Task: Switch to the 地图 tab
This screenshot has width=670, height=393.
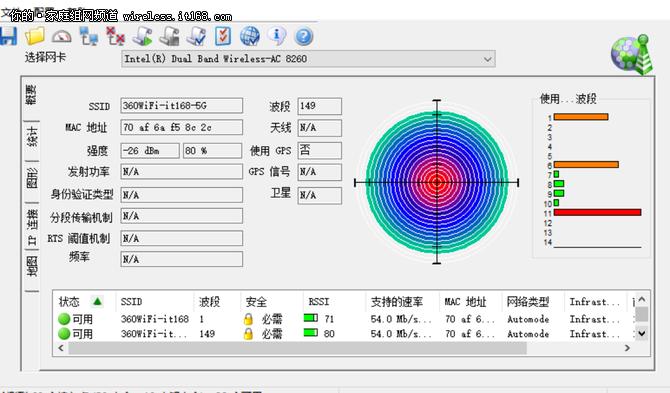Action: tap(32, 266)
